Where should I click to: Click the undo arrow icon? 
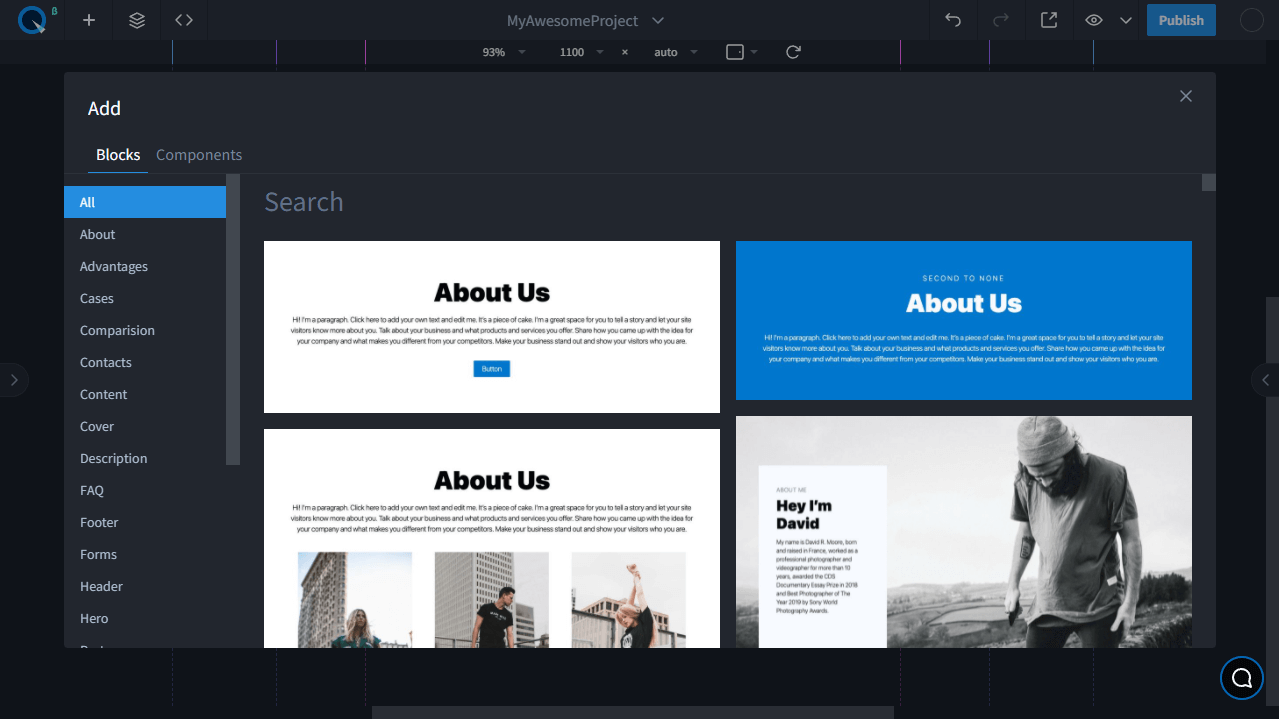(953, 20)
